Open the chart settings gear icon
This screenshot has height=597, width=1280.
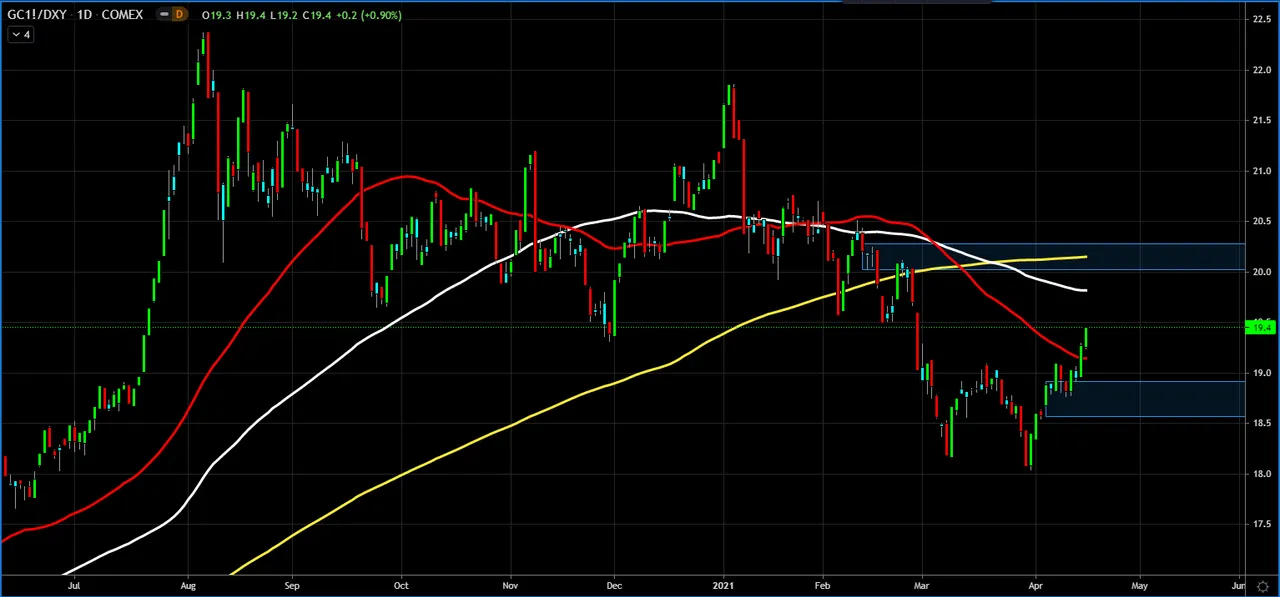click(1263, 587)
